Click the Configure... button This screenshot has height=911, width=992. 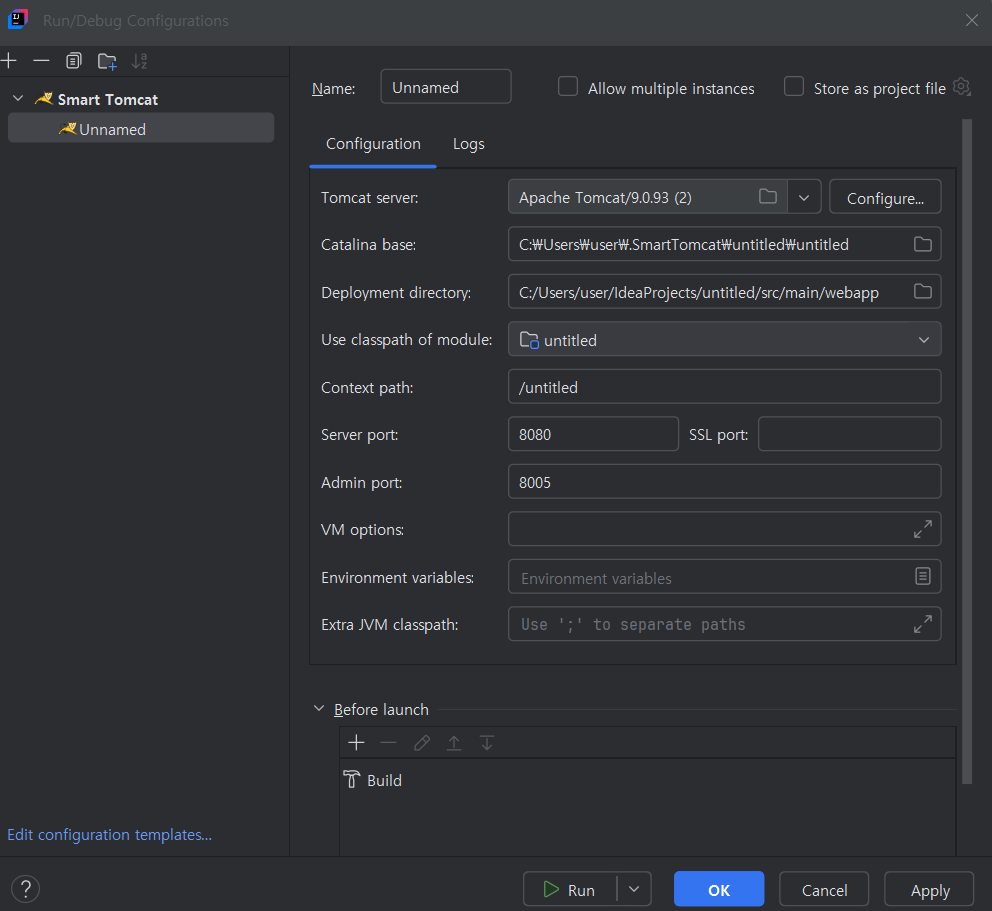(885, 197)
